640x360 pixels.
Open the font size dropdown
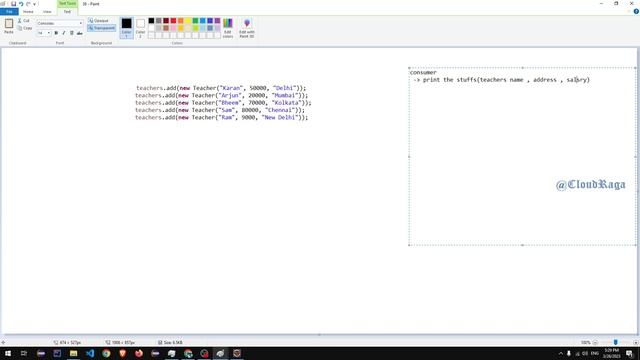pos(49,33)
